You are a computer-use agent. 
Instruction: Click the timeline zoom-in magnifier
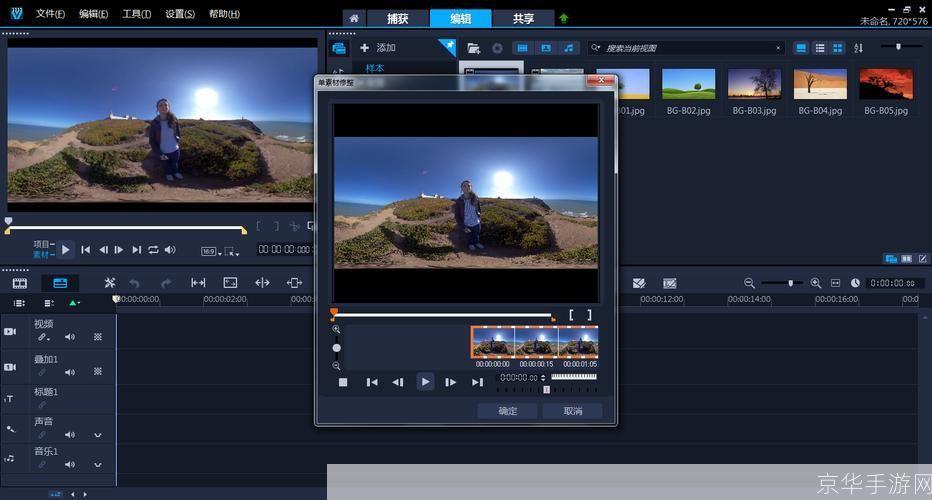816,283
